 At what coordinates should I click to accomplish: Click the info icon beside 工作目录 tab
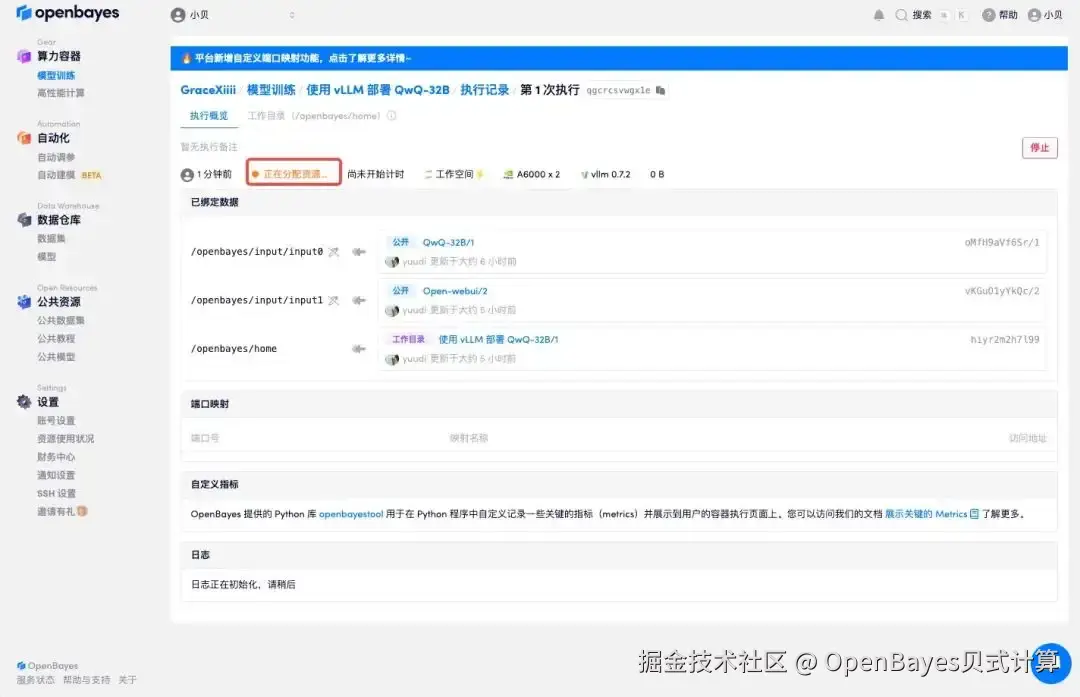pos(391,116)
